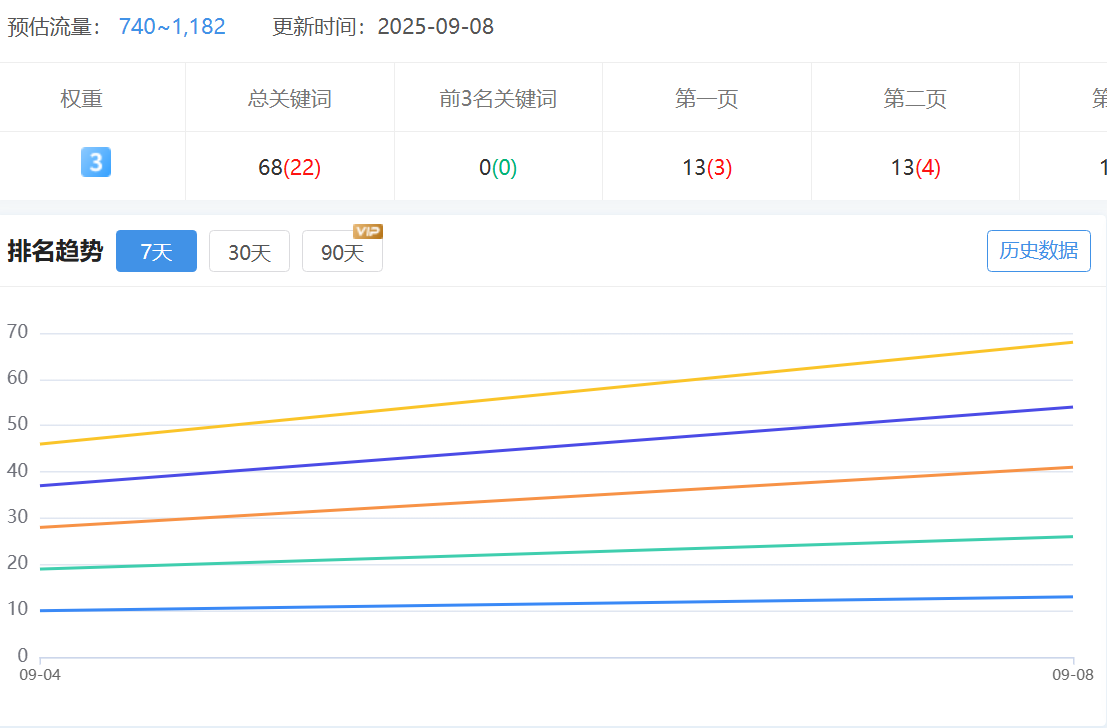This screenshot has height=728, width=1107.
Task: Click the 总关键词 value 68(22)
Action: point(289,168)
